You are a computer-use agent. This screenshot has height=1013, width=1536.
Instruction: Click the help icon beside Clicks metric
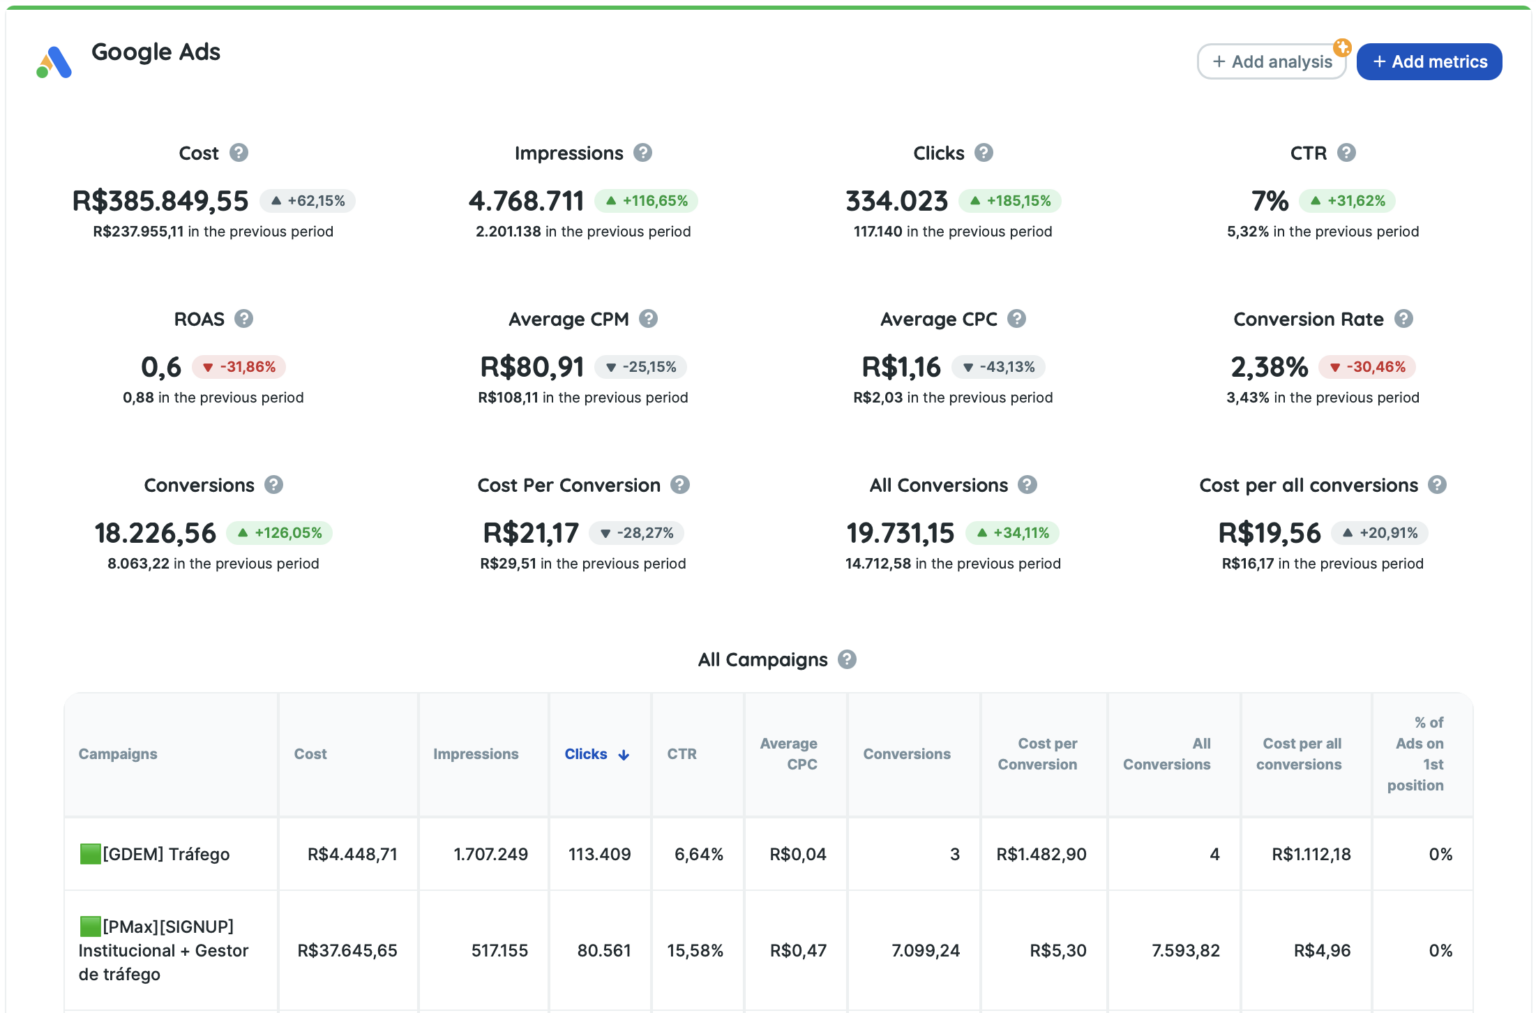[x=983, y=153]
